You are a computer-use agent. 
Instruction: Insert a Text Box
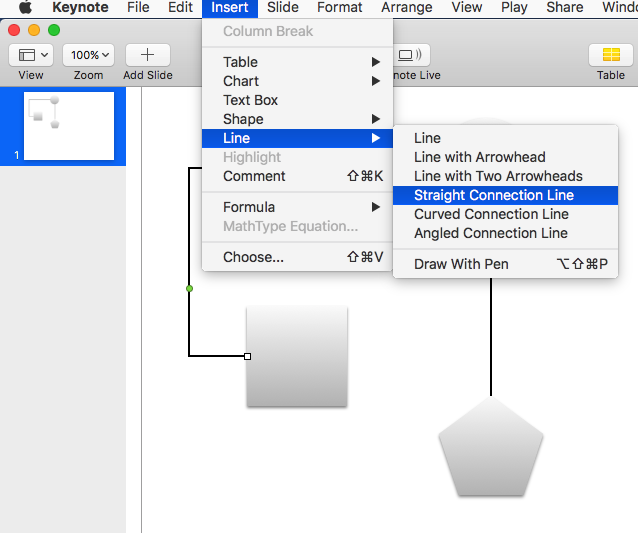[x=297, y=100]
